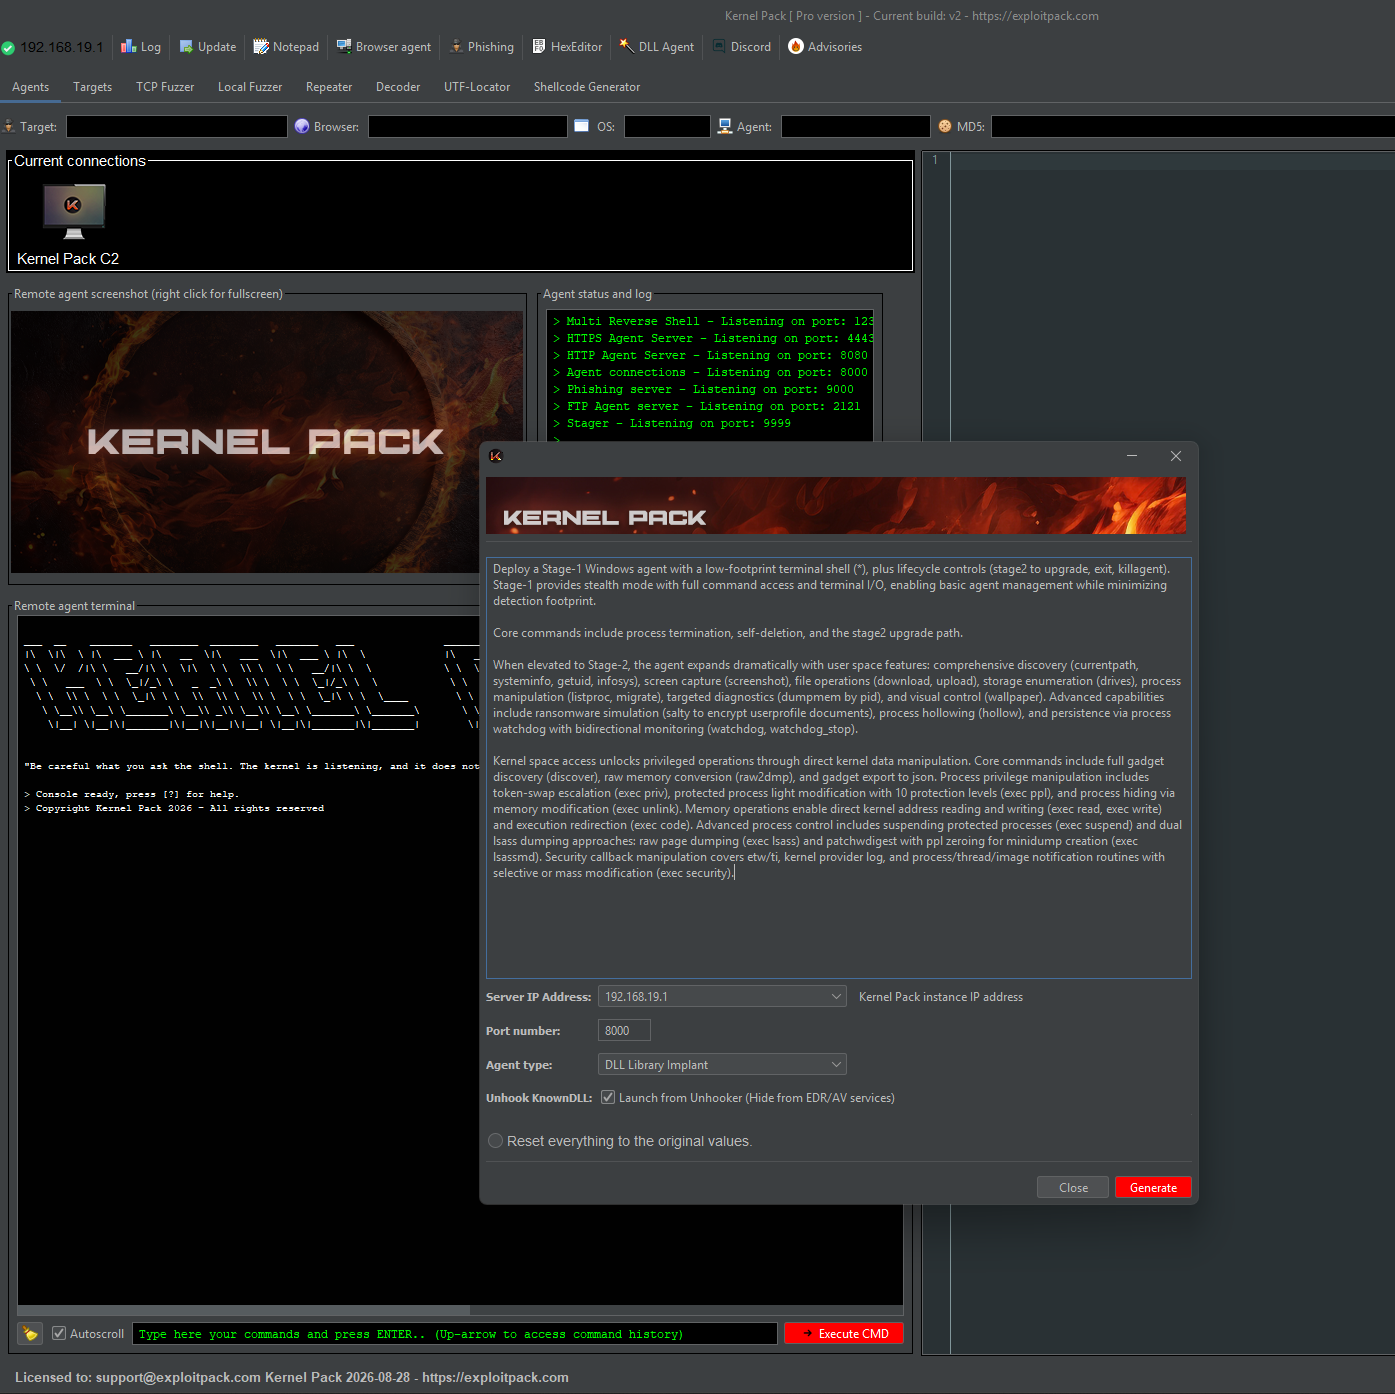Click the "Agent connections" log line
The width and height of the screenshot is (1395, 1394).
click(x=710, y=372)
